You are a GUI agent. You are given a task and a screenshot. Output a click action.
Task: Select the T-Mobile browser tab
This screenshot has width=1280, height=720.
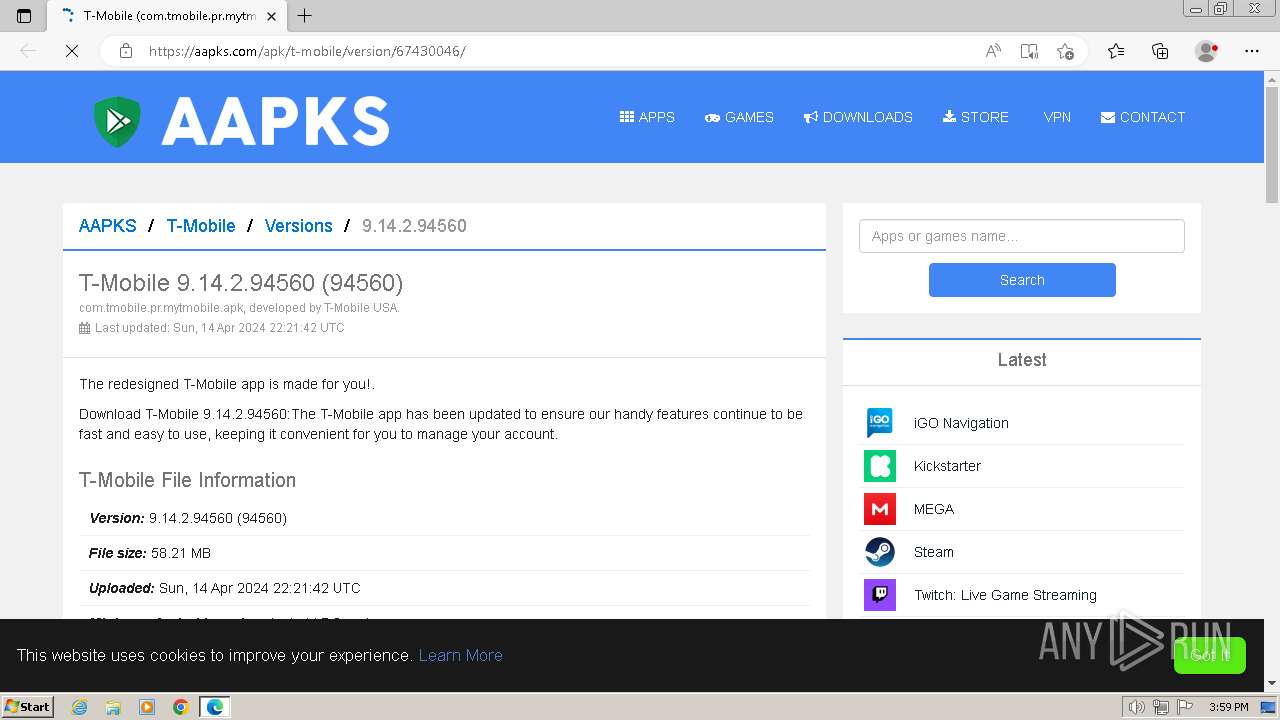point(166,16)
